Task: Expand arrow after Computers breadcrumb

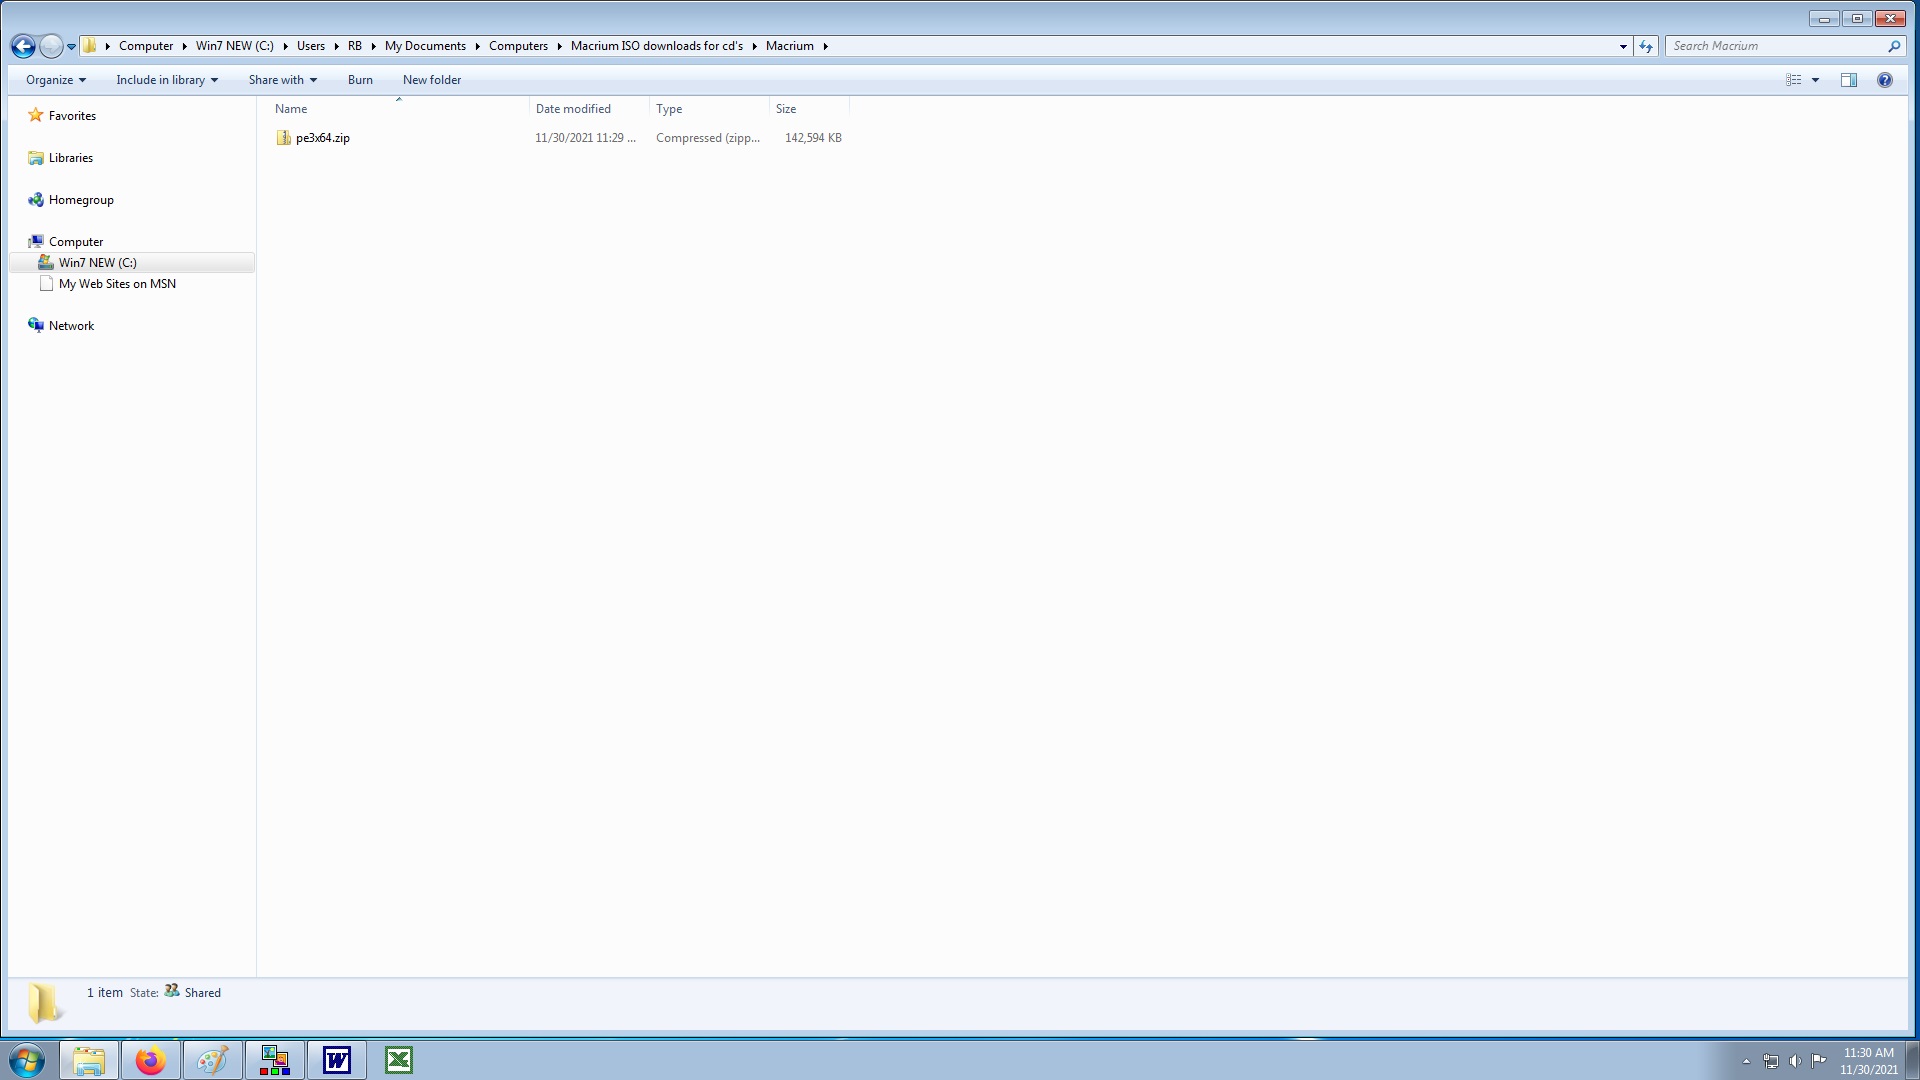Action: 560,46
